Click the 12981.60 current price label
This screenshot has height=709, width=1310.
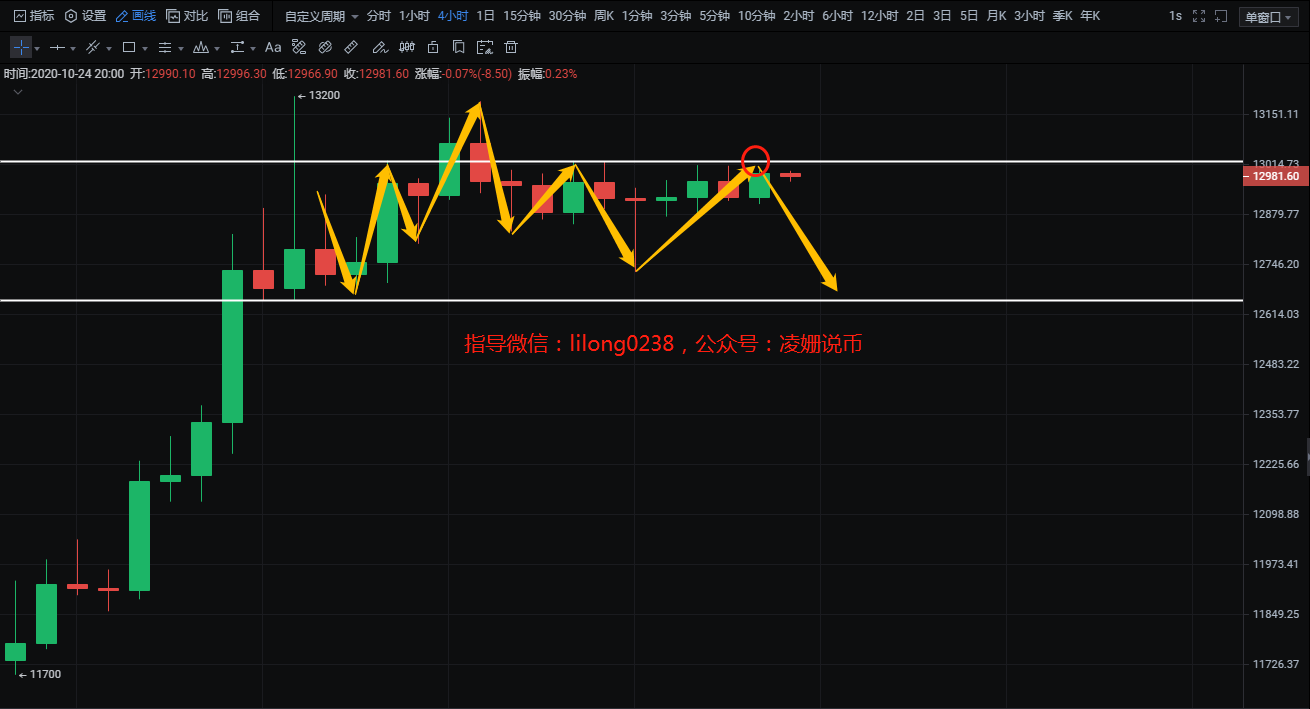coord(1275,176)
